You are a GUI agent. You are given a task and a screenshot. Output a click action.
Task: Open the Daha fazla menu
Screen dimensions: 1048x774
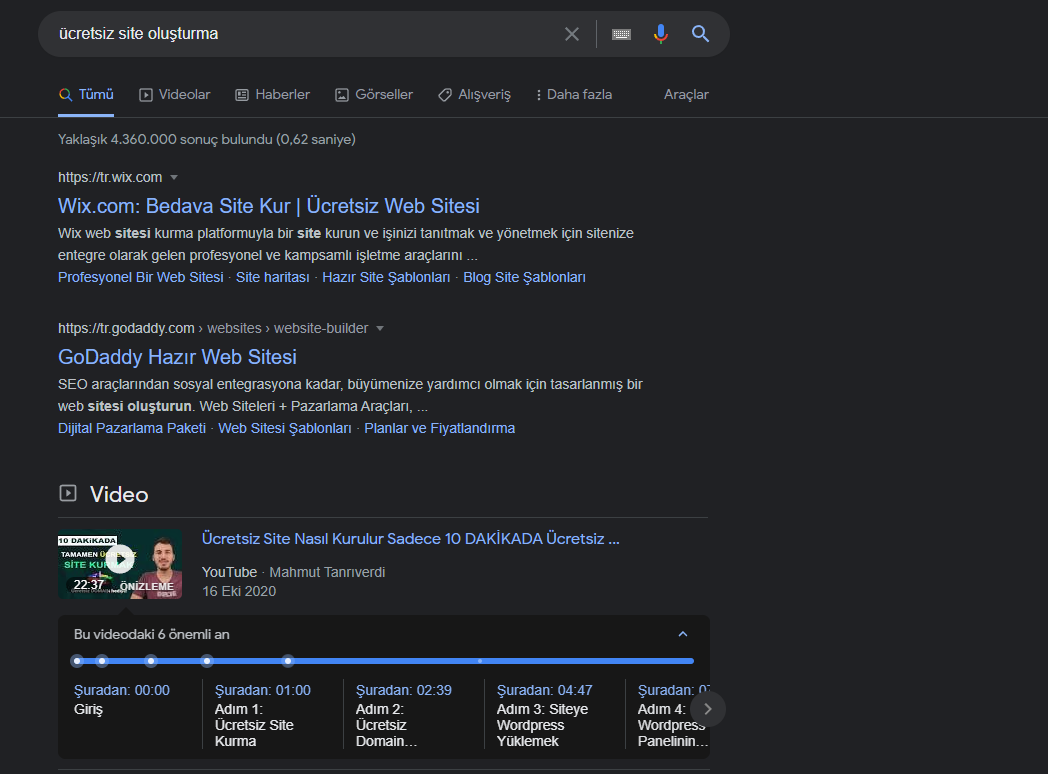tap(574, 95)
